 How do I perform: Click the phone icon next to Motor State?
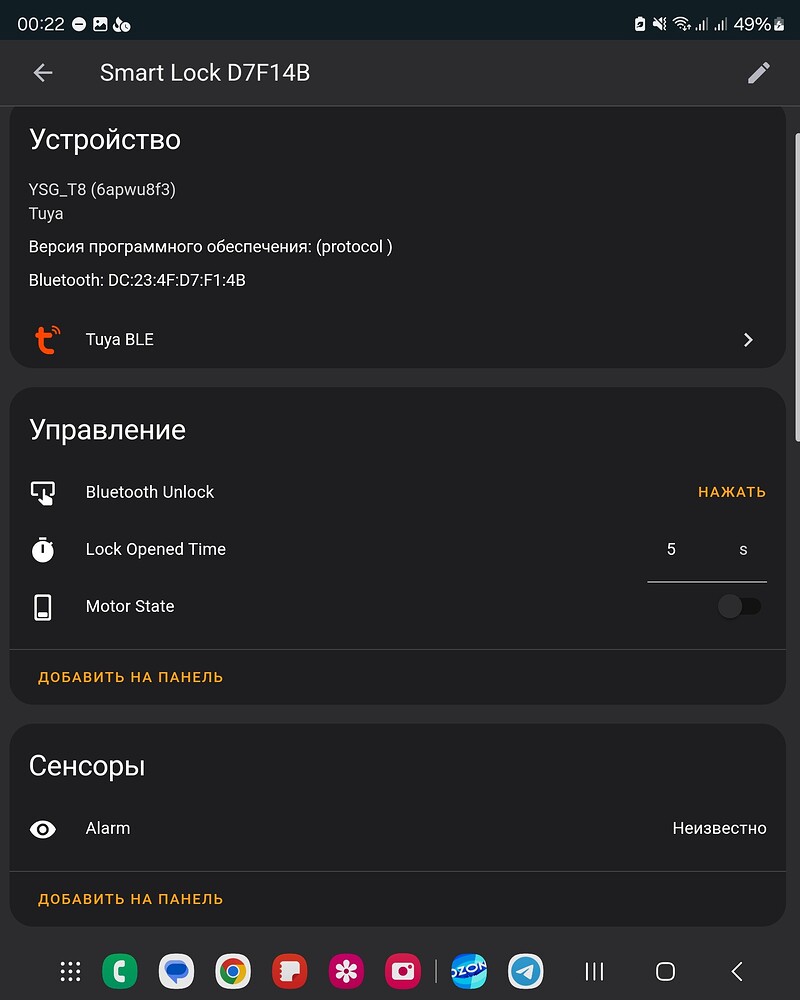point(44,606)
